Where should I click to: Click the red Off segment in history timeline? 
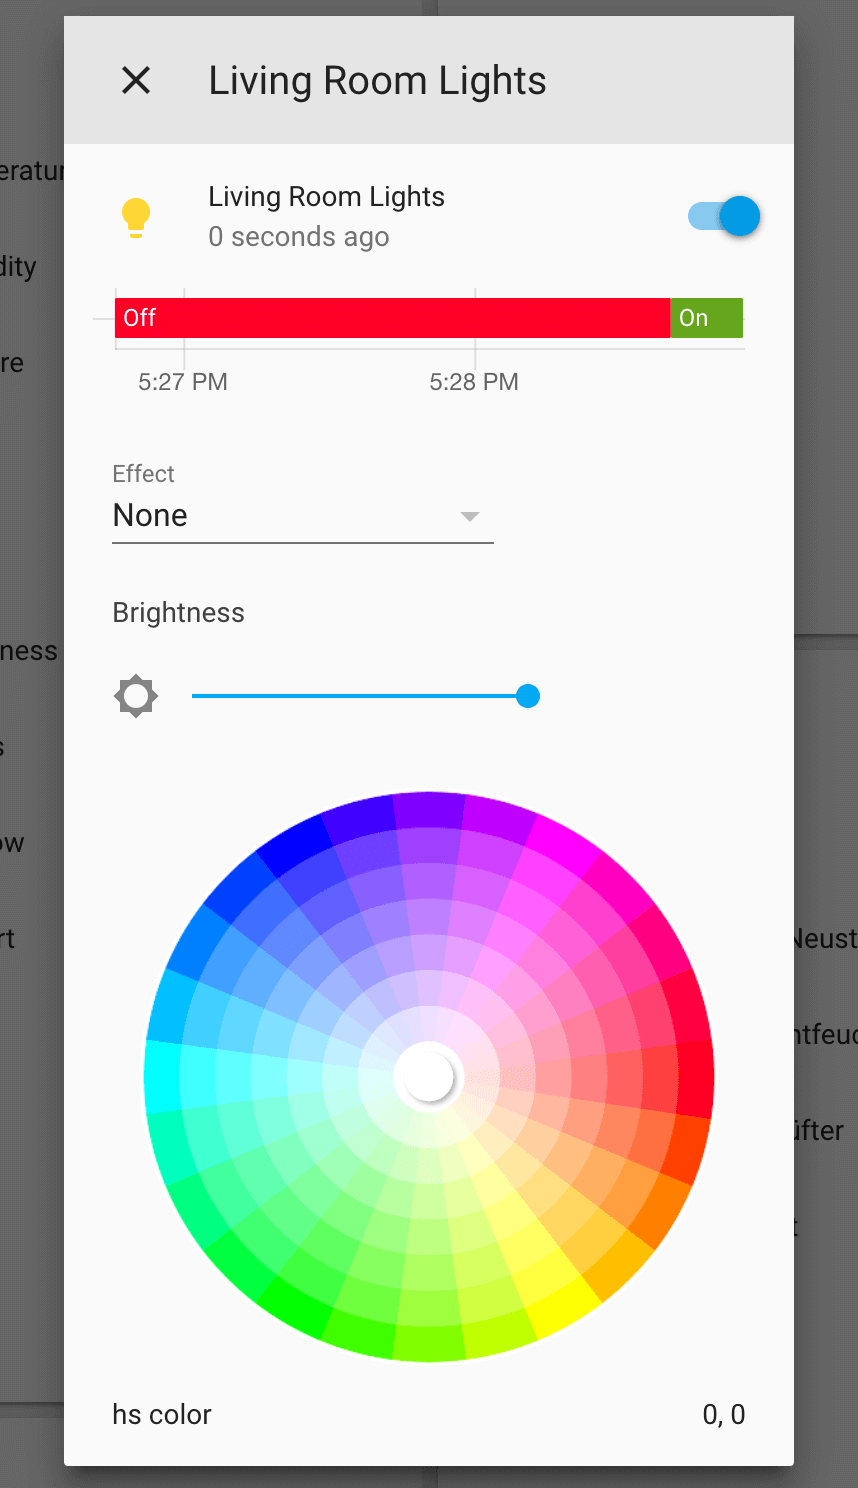392,318
